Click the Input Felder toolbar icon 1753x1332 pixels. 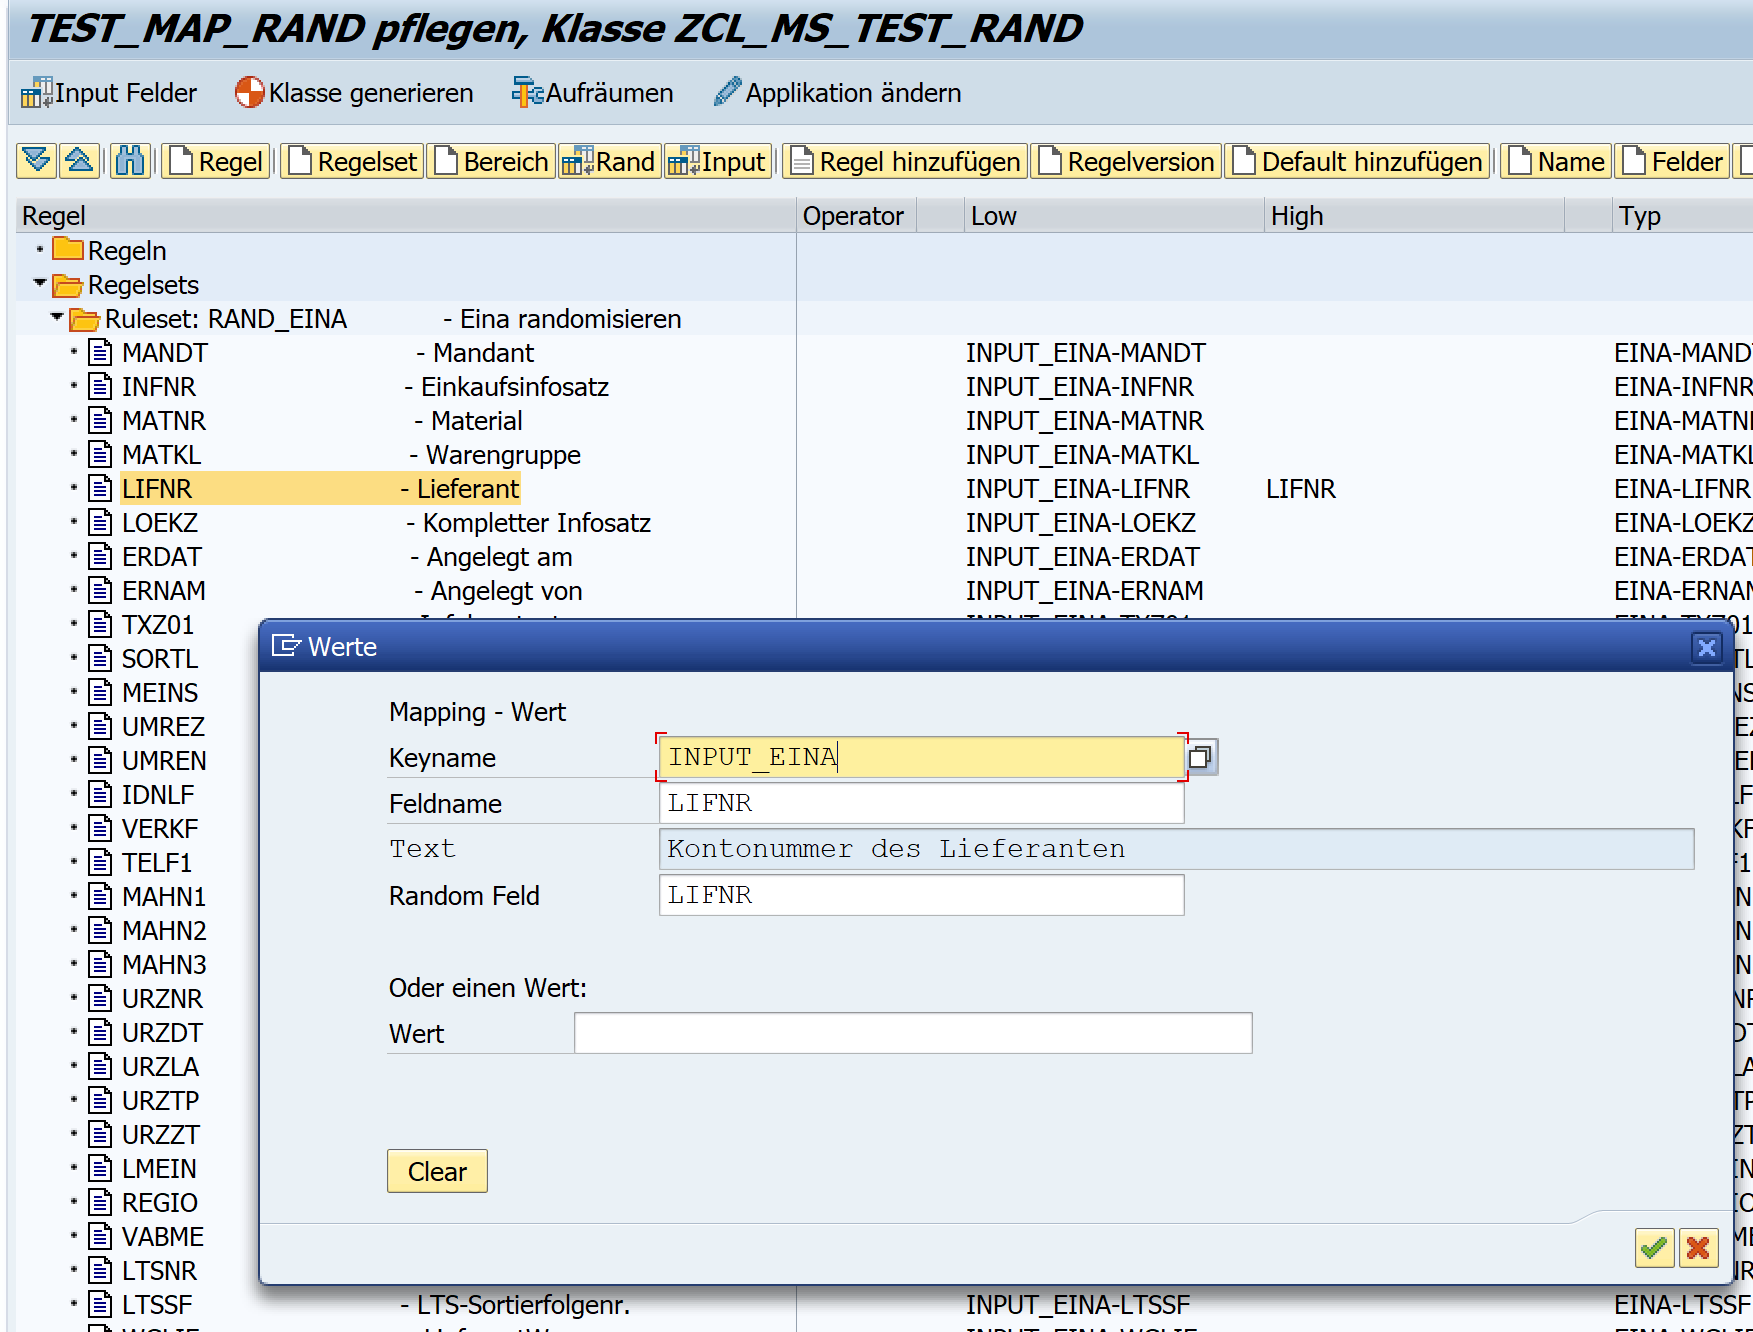(x=36, y=93)
